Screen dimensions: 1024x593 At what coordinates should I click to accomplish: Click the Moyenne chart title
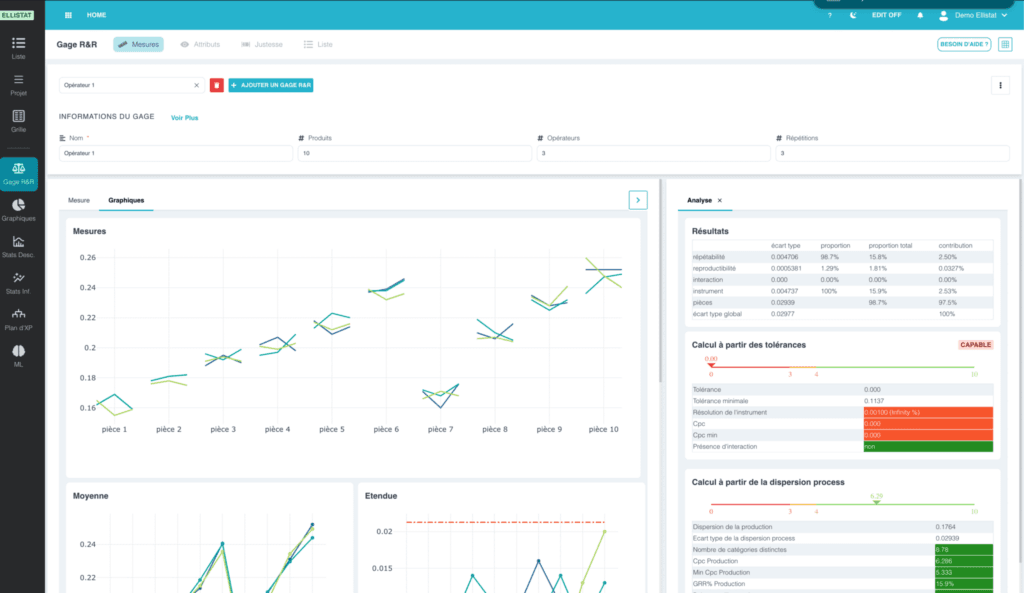(x=91, y=496)
